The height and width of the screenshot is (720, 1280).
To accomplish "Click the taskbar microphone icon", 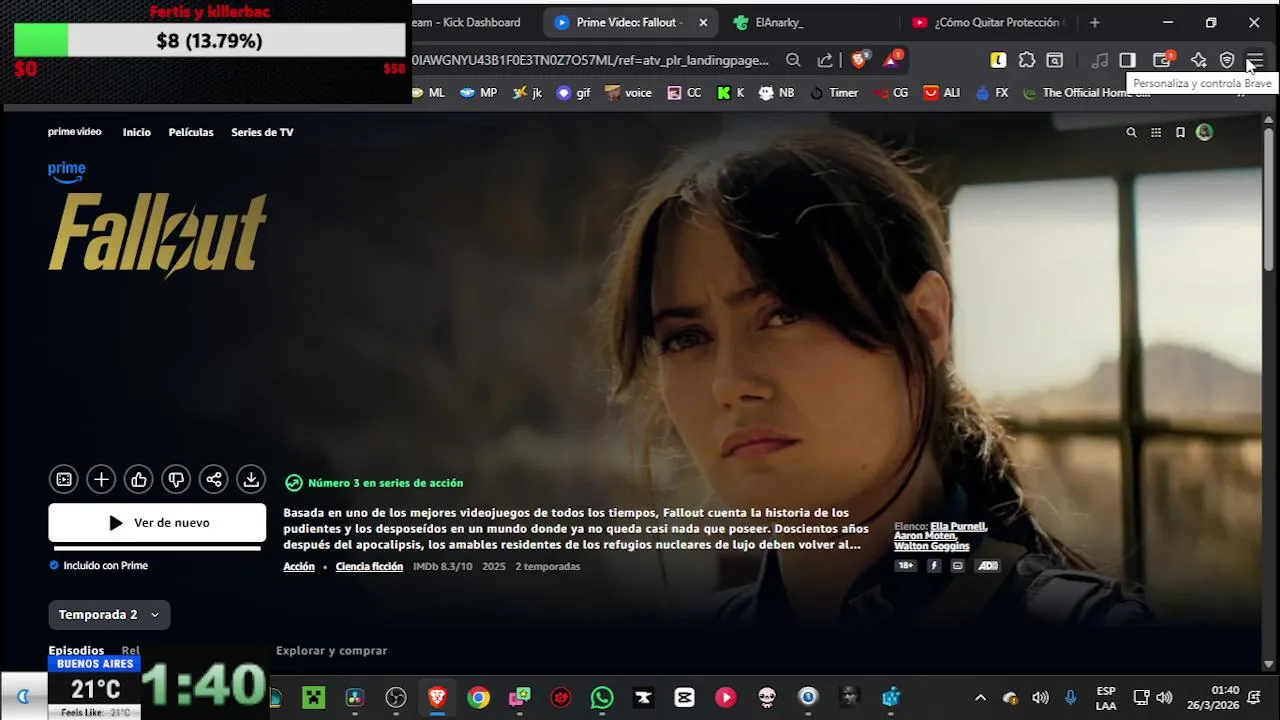I will point(1070,697).
